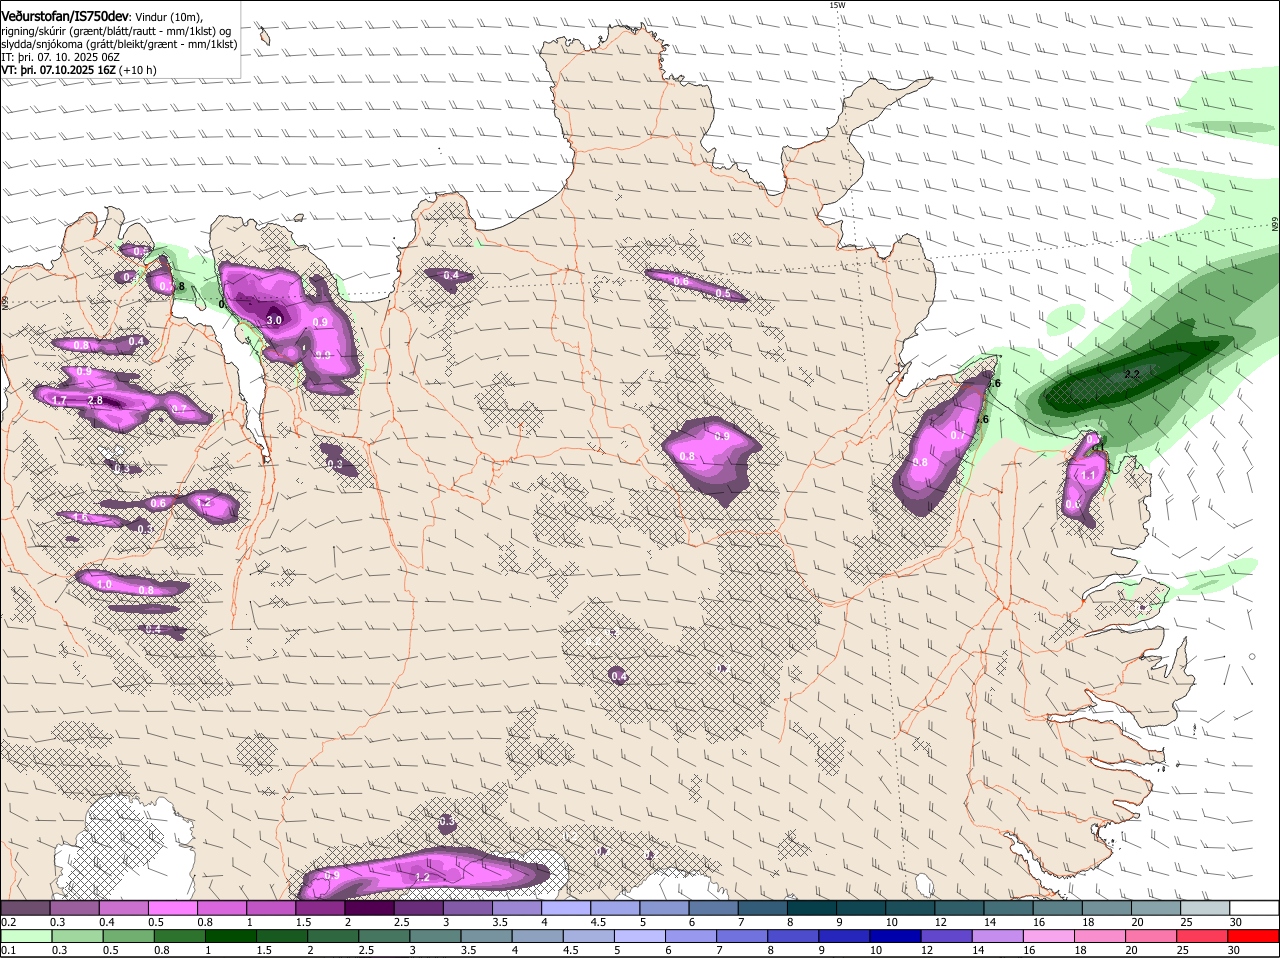The width and height of the screenshot is (1280, 958).
Task: Click the '1.1' value label in the eastern snow patch
Action: click(1089, 476)
